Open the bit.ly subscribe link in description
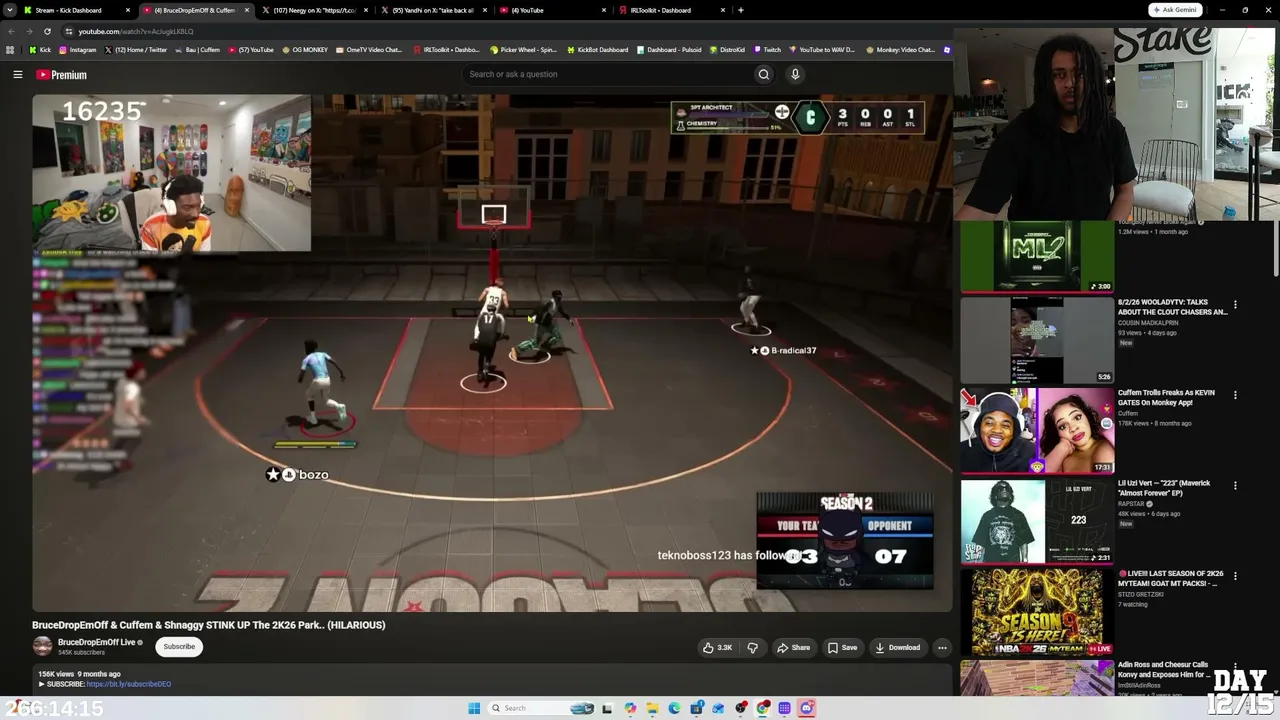The image size is (1280, 720). (x=129, y=684)
